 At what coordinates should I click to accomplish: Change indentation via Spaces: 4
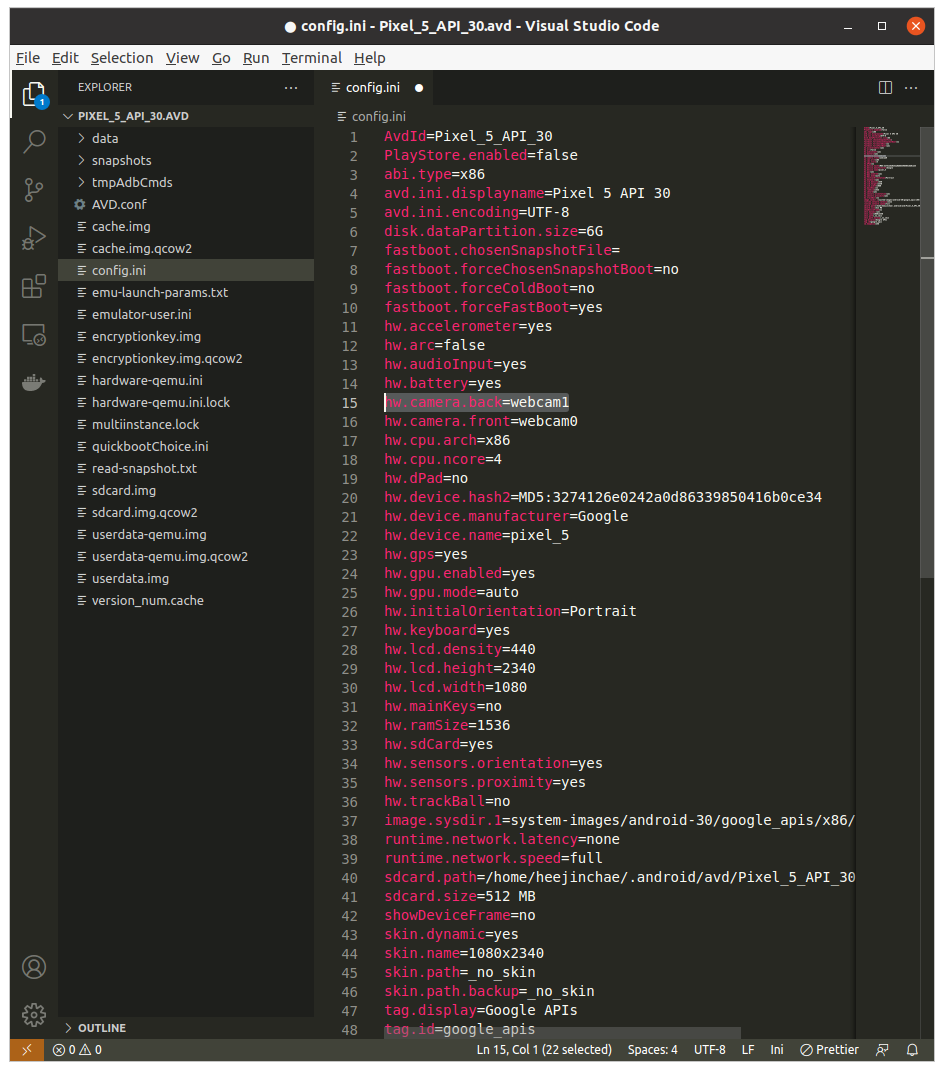(x=652, y=1050)
